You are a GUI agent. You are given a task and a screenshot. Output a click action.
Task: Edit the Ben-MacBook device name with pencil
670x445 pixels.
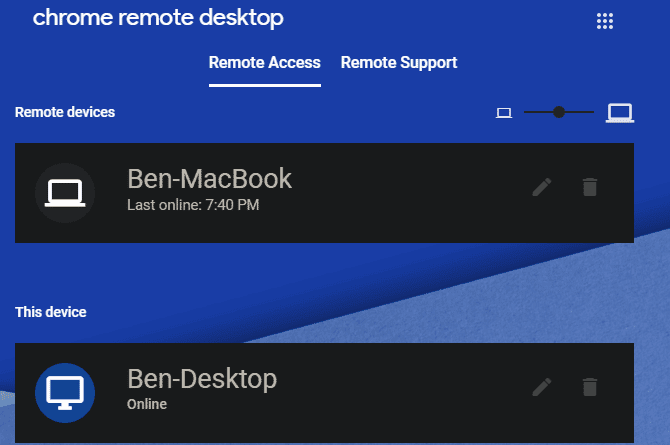click(542, 187)
